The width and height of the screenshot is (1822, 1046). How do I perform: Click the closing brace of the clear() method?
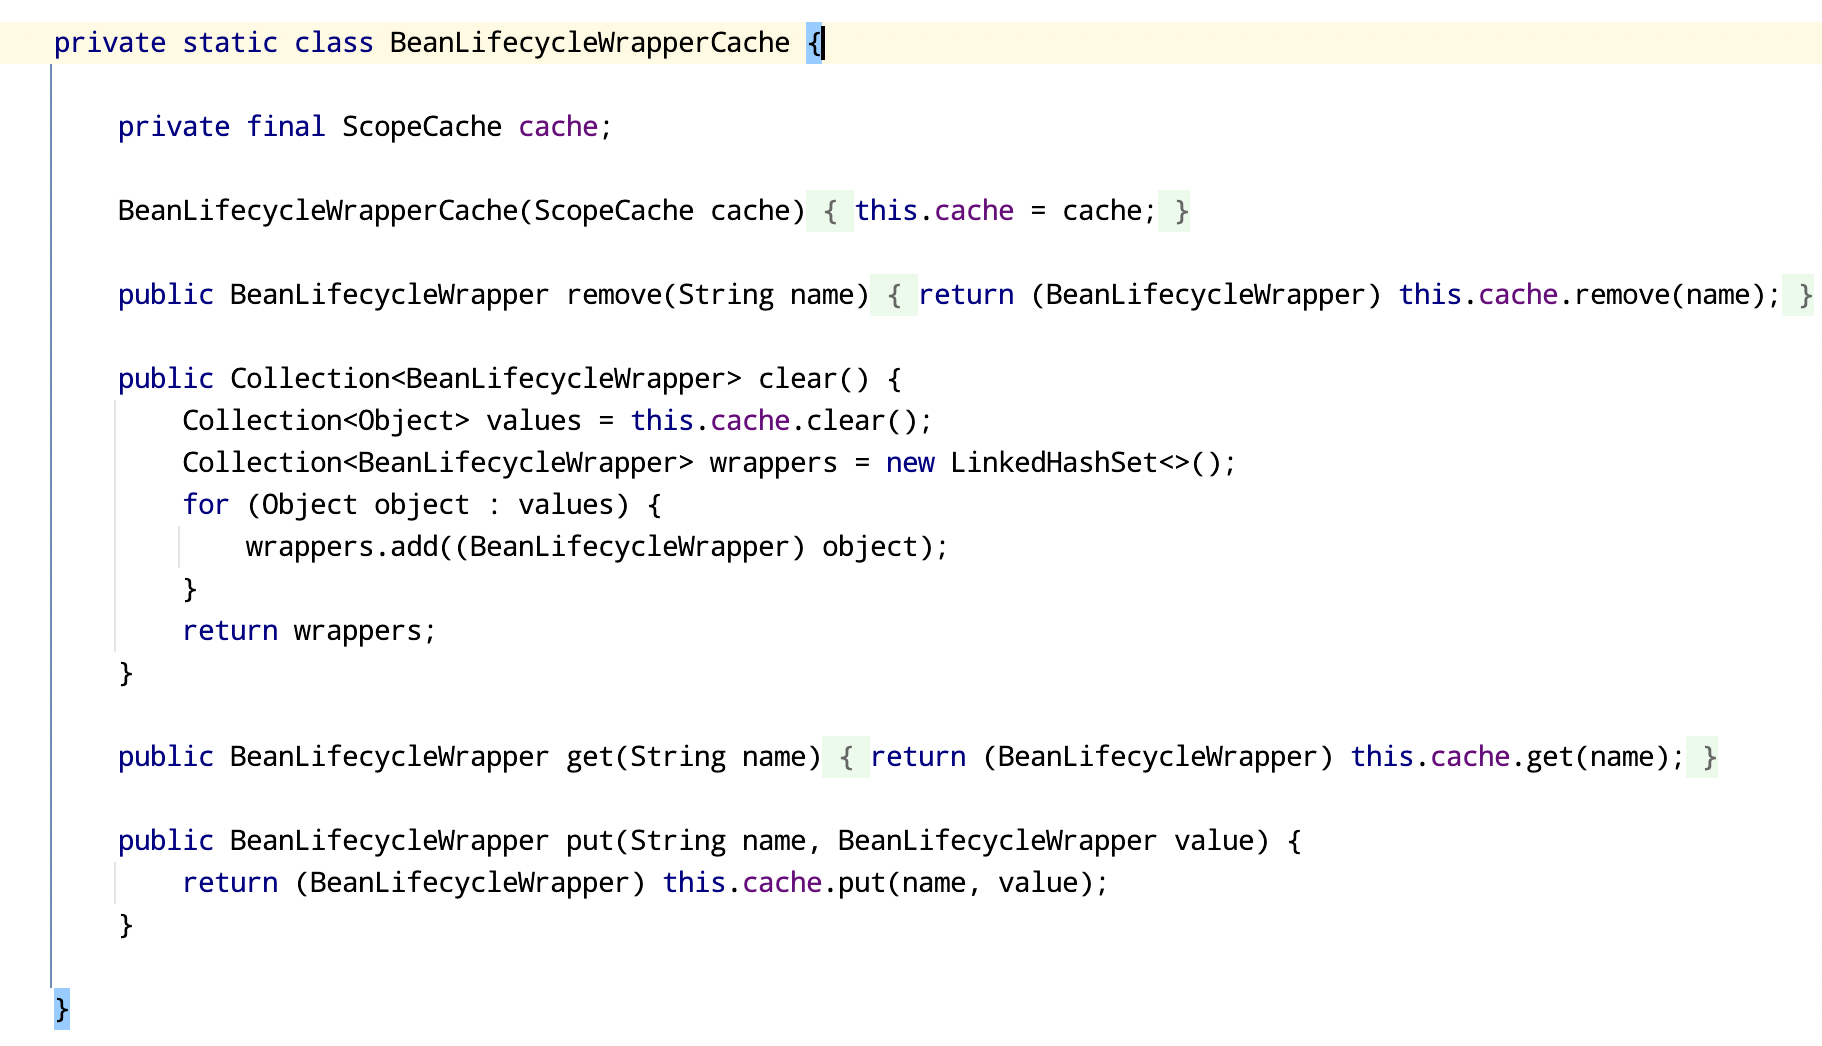[x=126, y=673]
